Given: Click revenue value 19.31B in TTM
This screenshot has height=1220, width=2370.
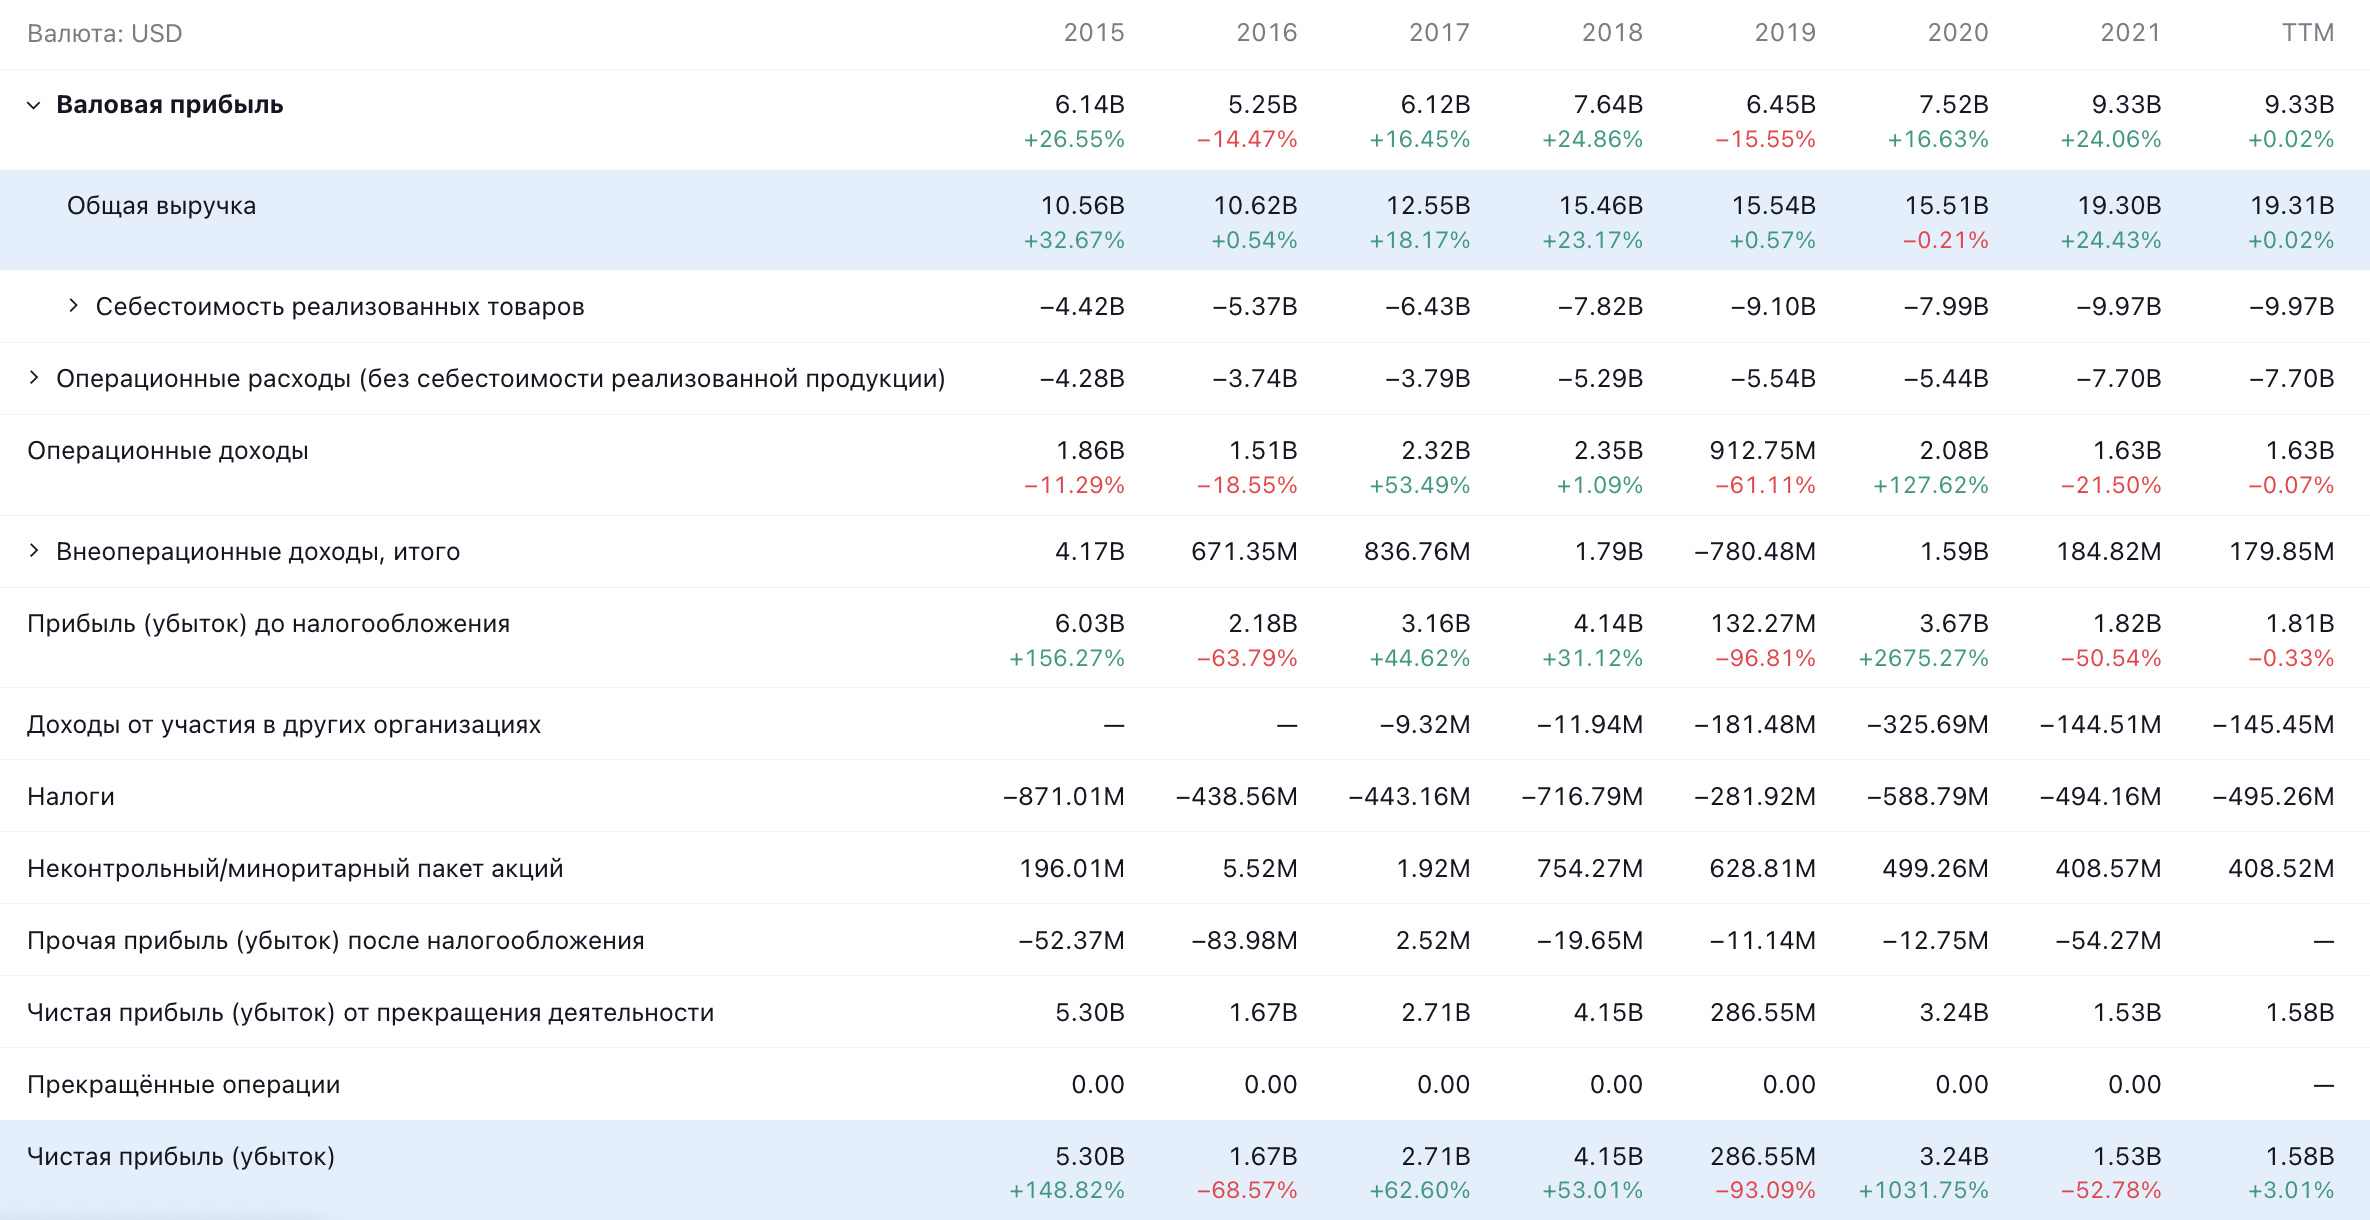Looking at the screenshot, I should tap(2292, 206).
